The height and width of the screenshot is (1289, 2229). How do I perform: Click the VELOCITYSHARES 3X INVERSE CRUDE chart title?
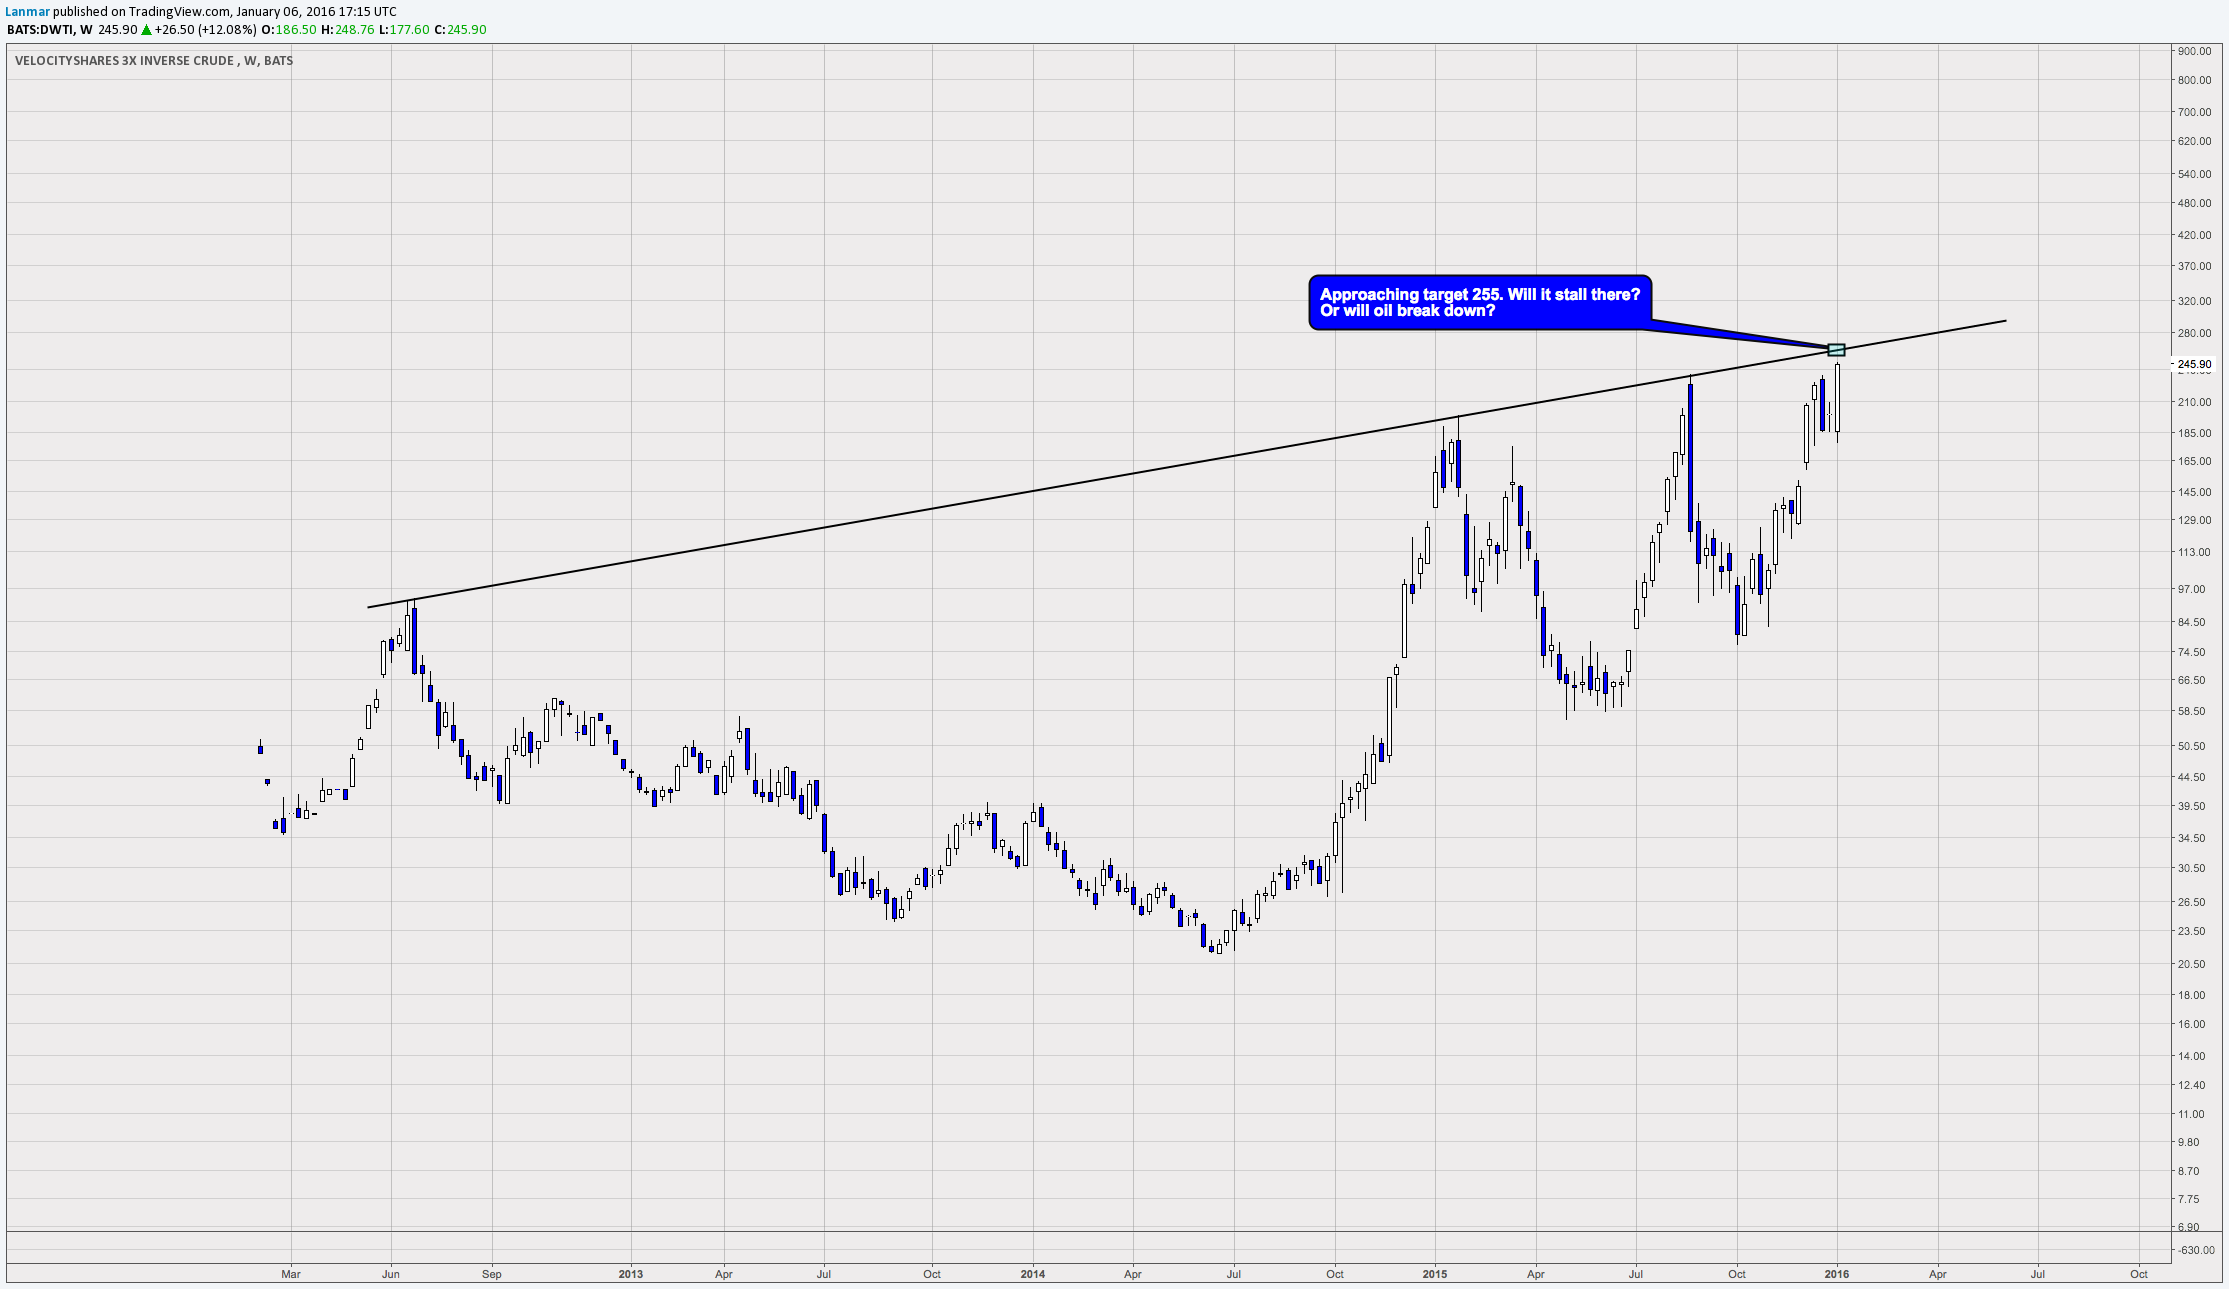click(x=154, y=61)
